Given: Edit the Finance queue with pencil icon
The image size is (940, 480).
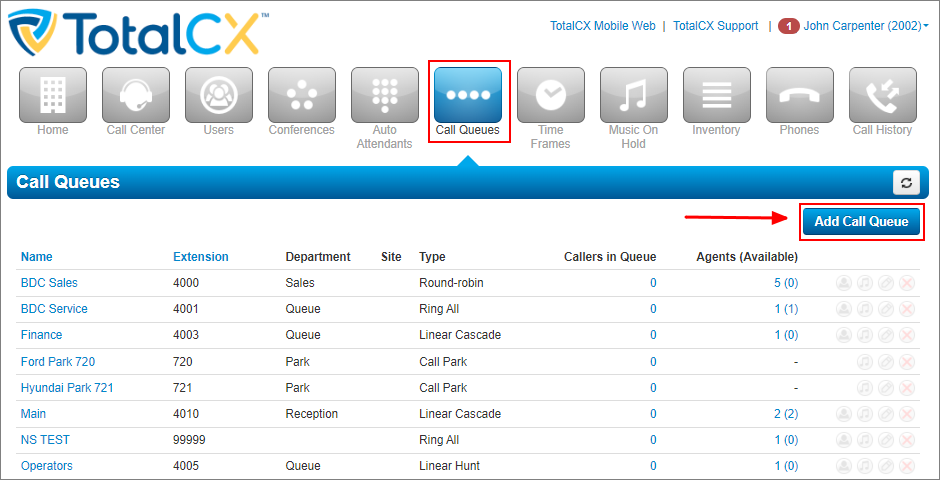Looking at the screenshot, I should tap(885, 335).
